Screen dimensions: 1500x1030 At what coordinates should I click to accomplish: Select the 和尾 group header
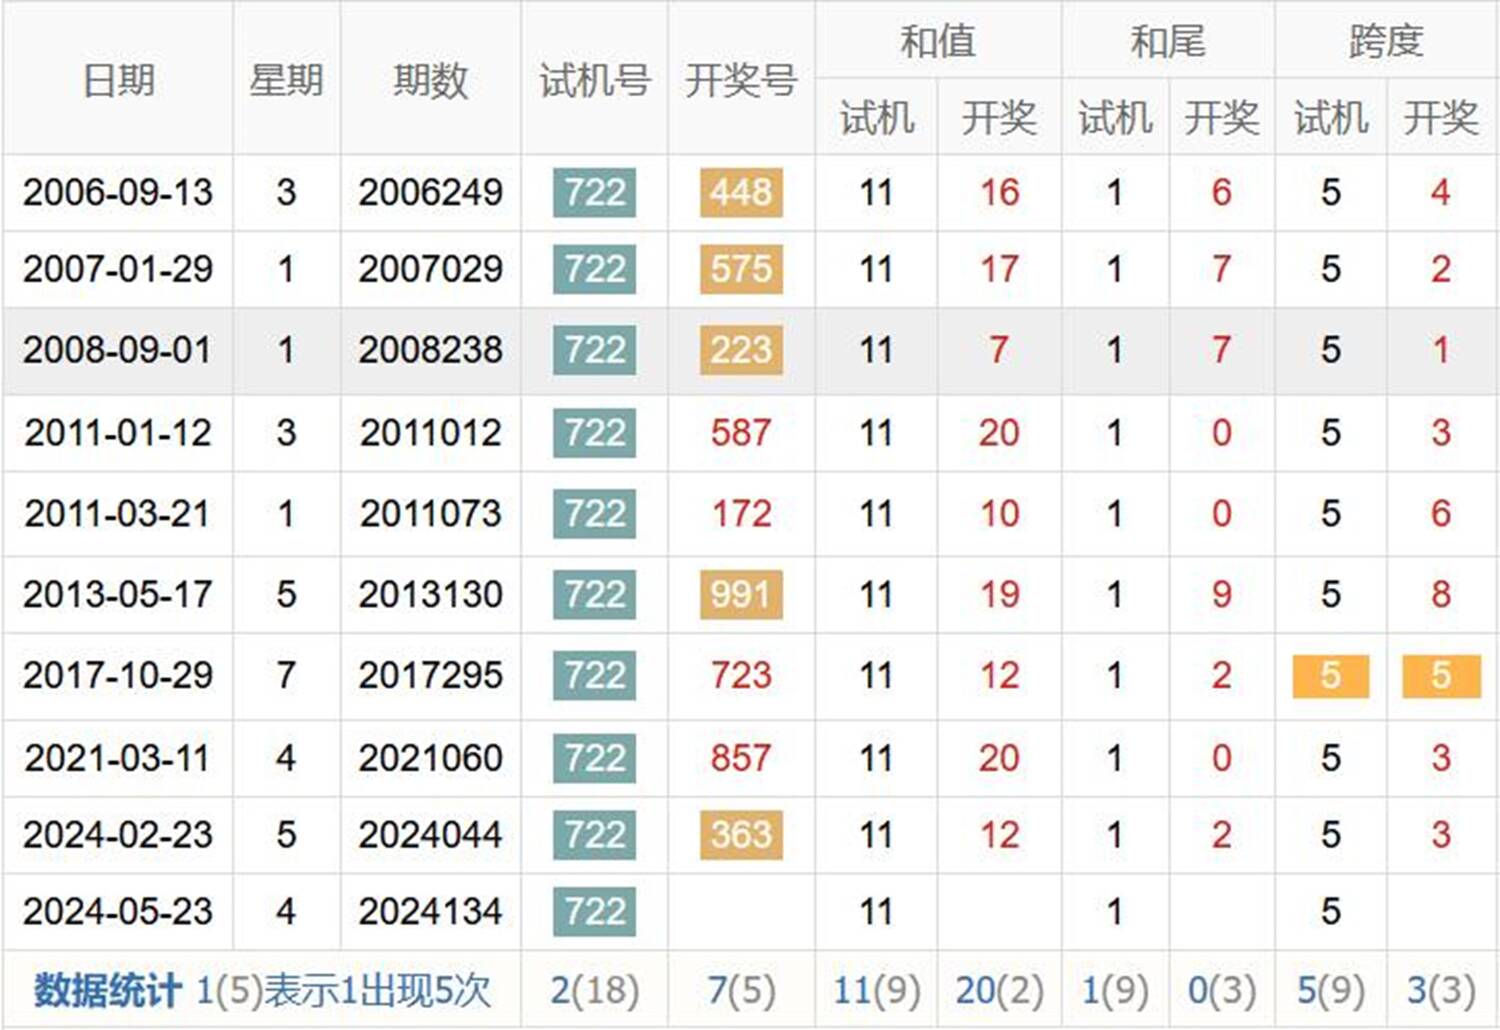(1167, 41)
